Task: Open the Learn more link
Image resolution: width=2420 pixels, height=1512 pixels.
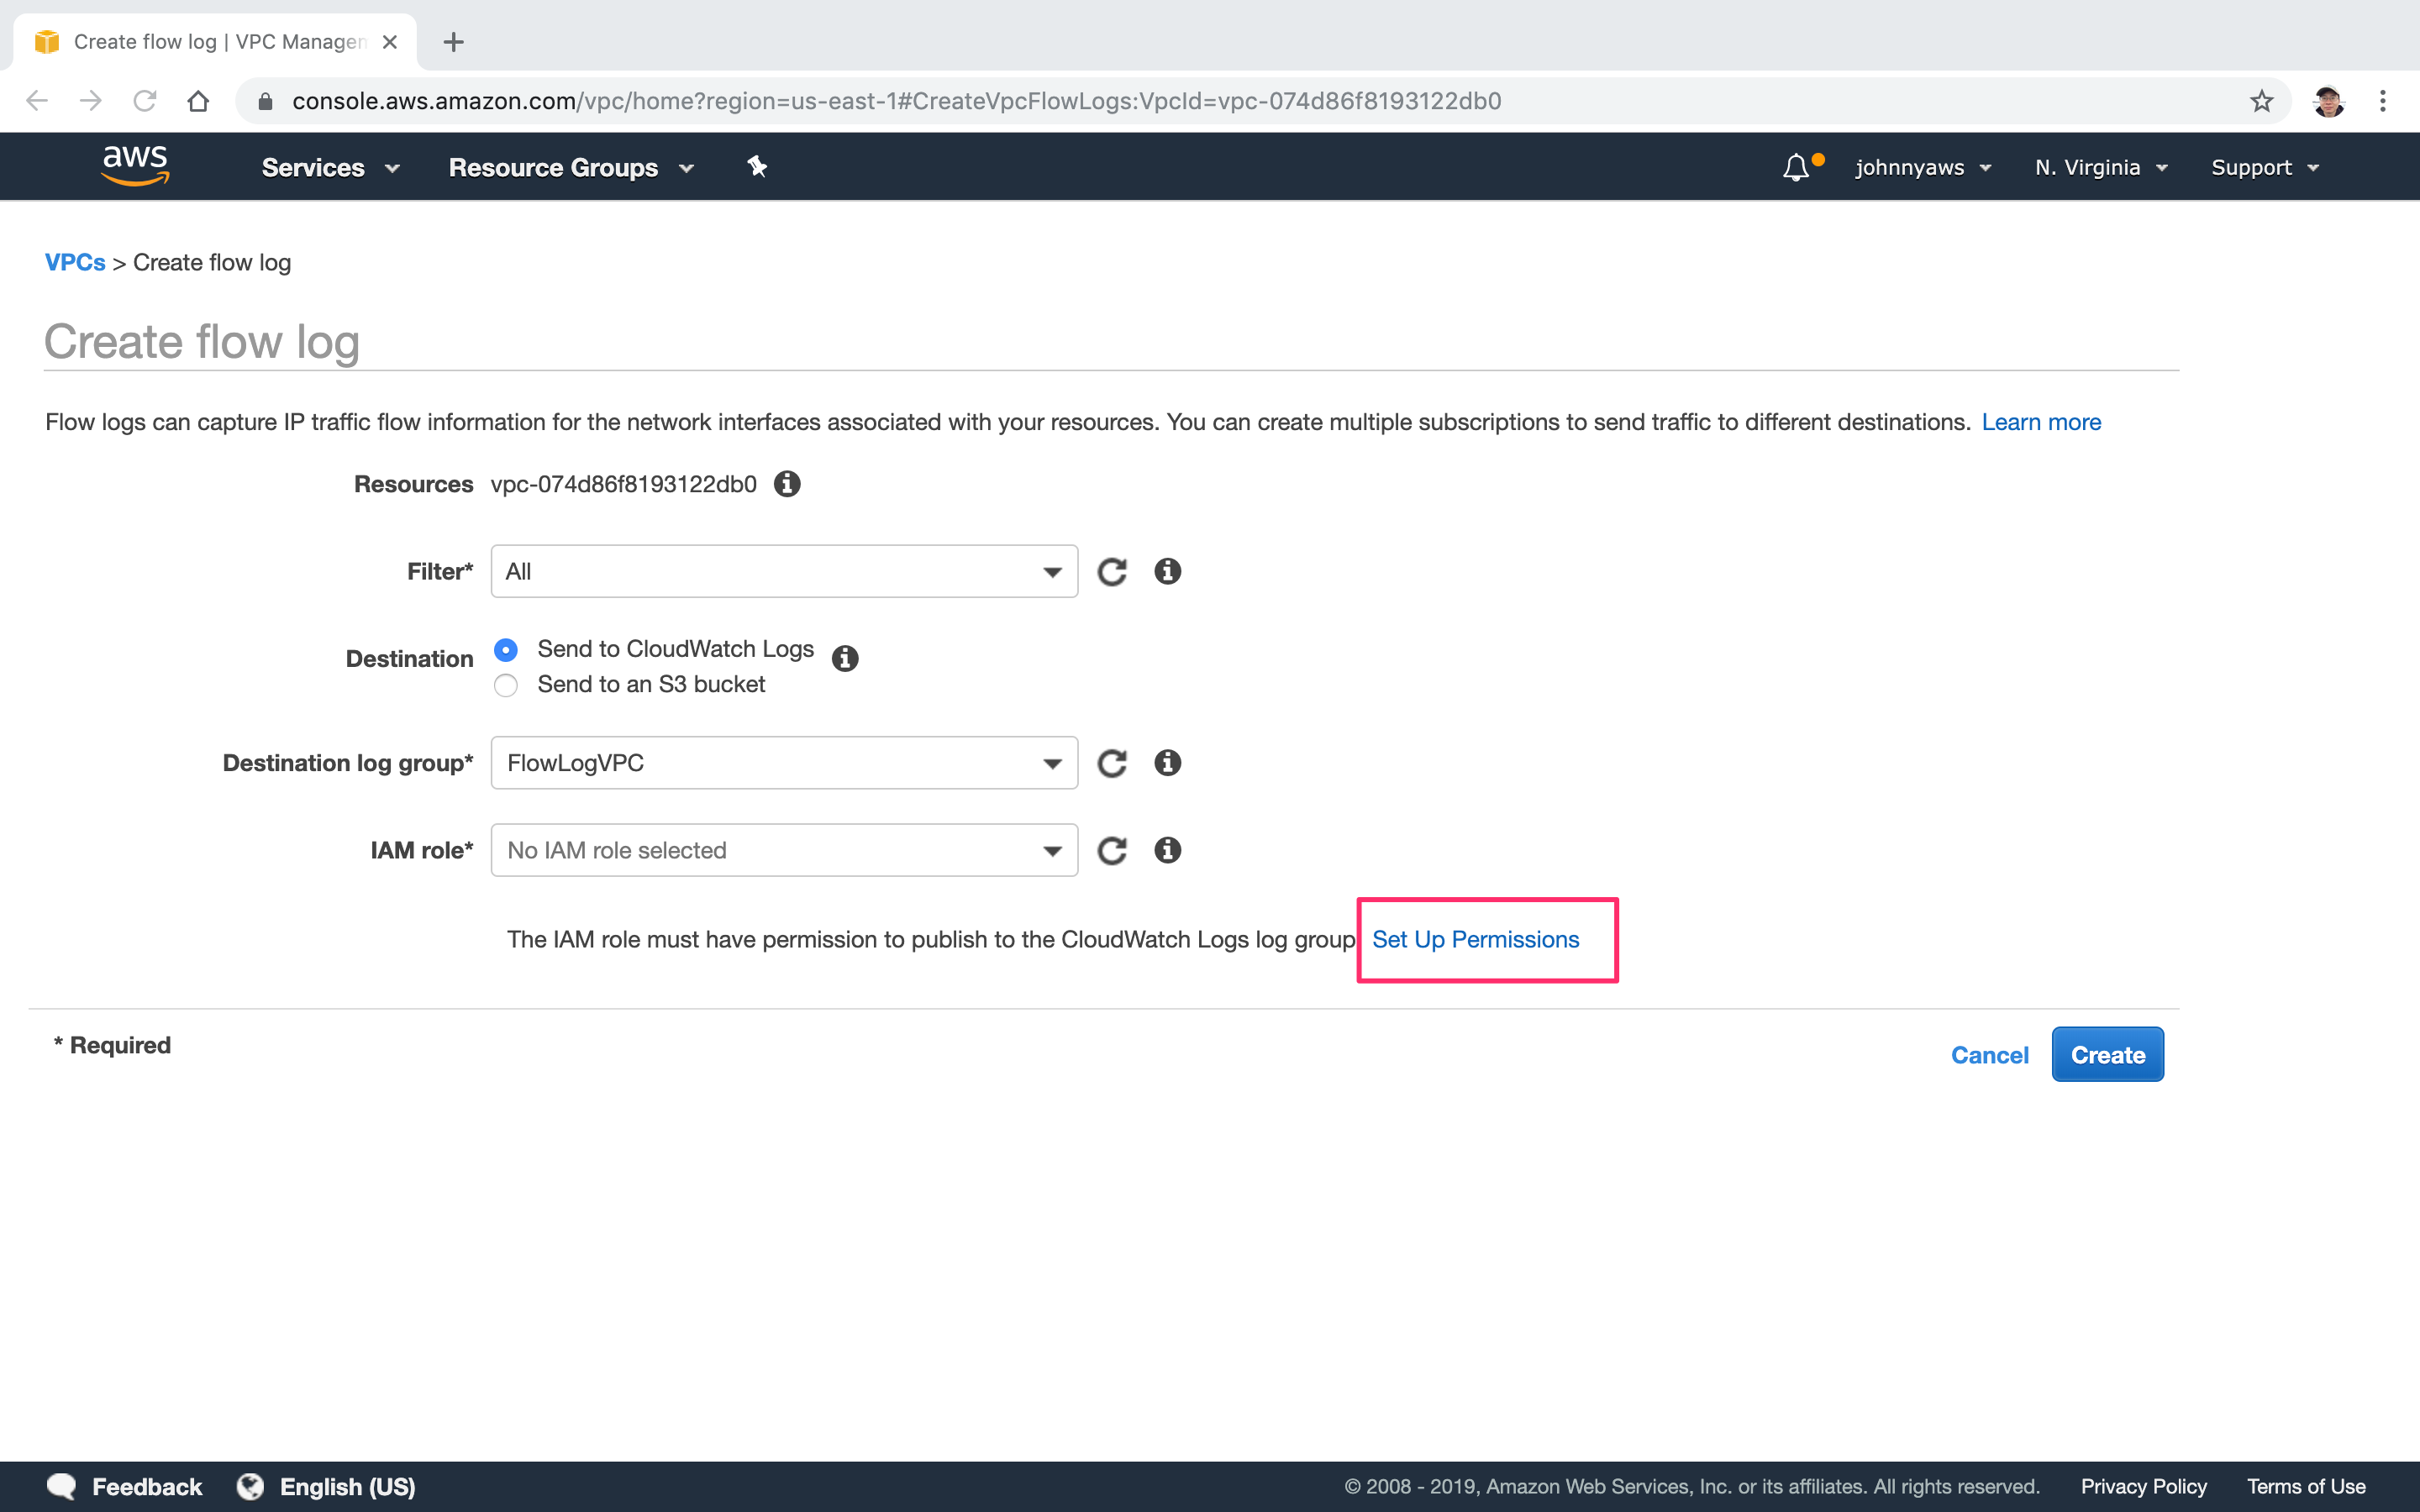Action: [2041, 422]
